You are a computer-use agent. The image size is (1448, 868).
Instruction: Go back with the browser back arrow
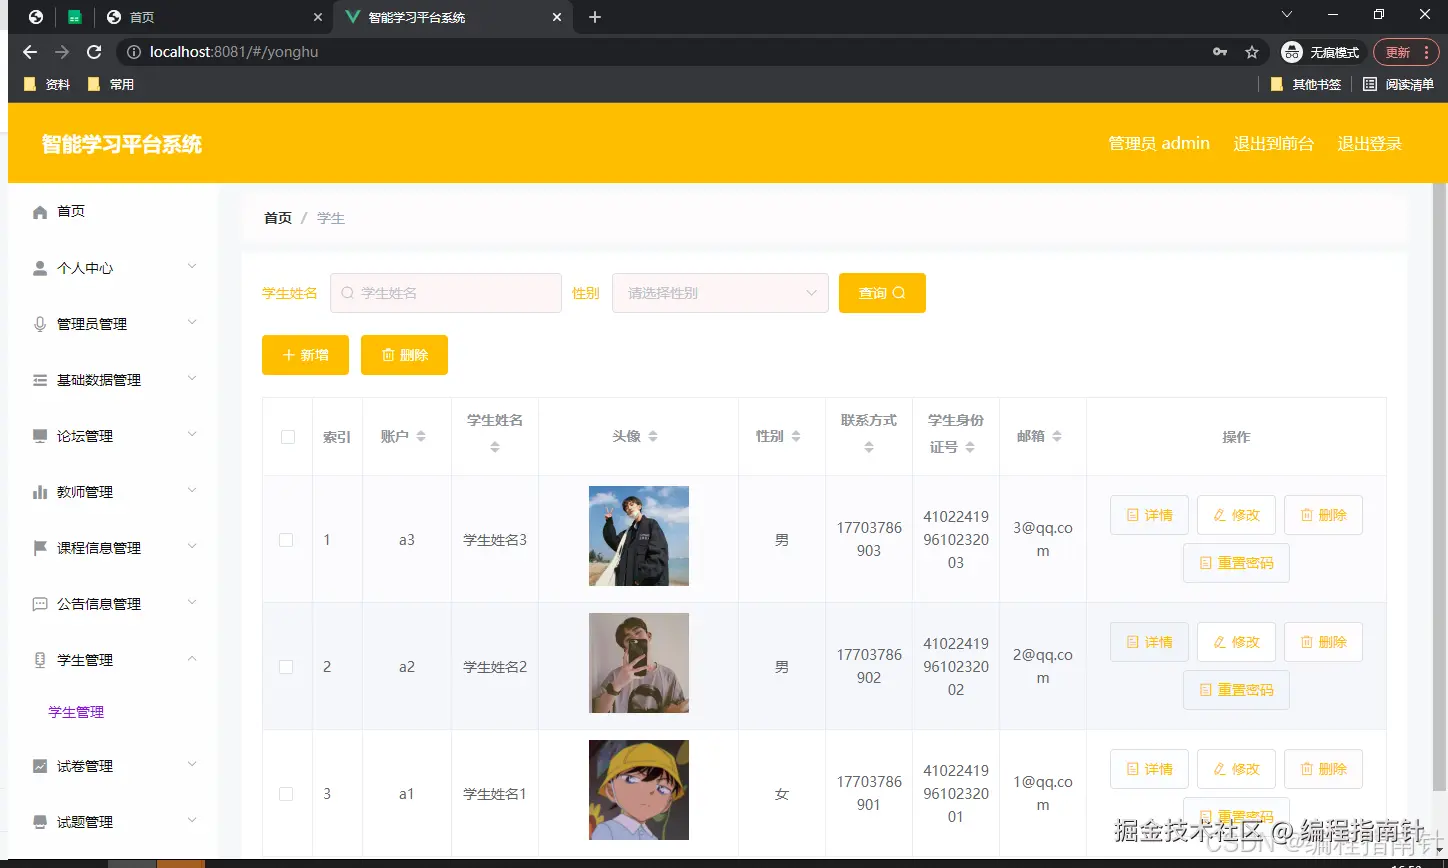[30, 52]
